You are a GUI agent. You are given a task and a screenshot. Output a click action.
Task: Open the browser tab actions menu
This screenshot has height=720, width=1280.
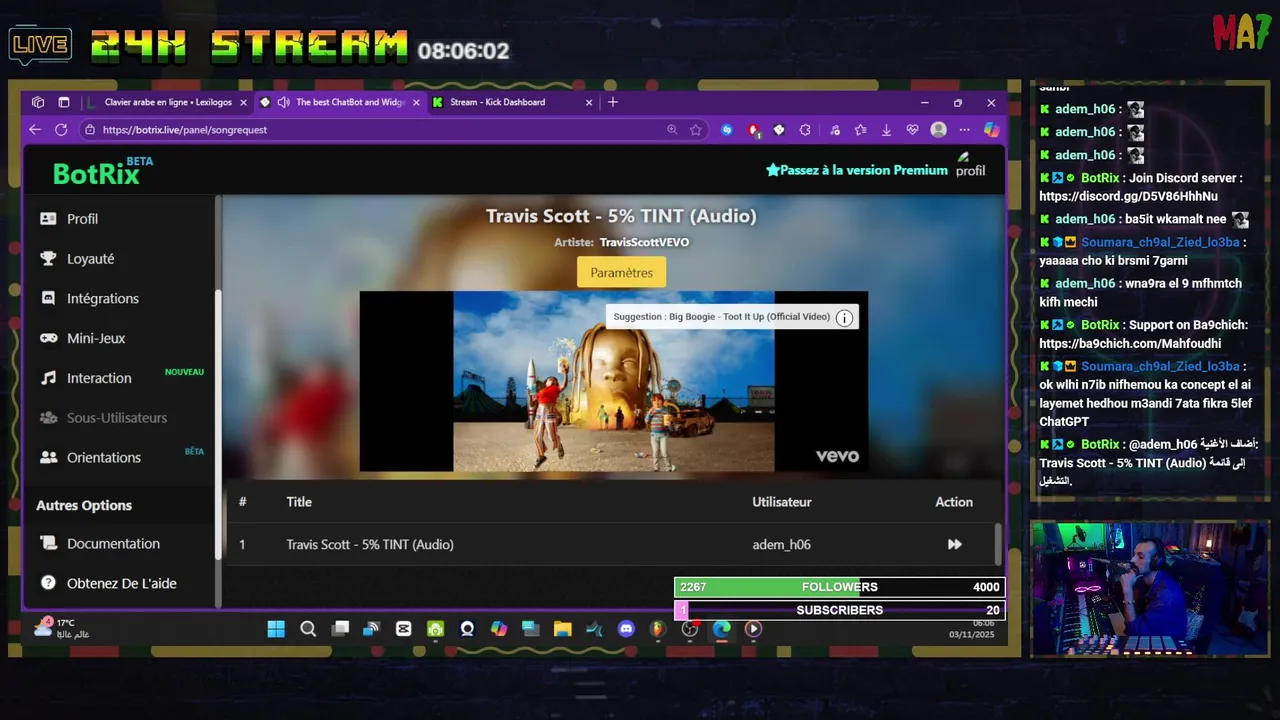64,102
